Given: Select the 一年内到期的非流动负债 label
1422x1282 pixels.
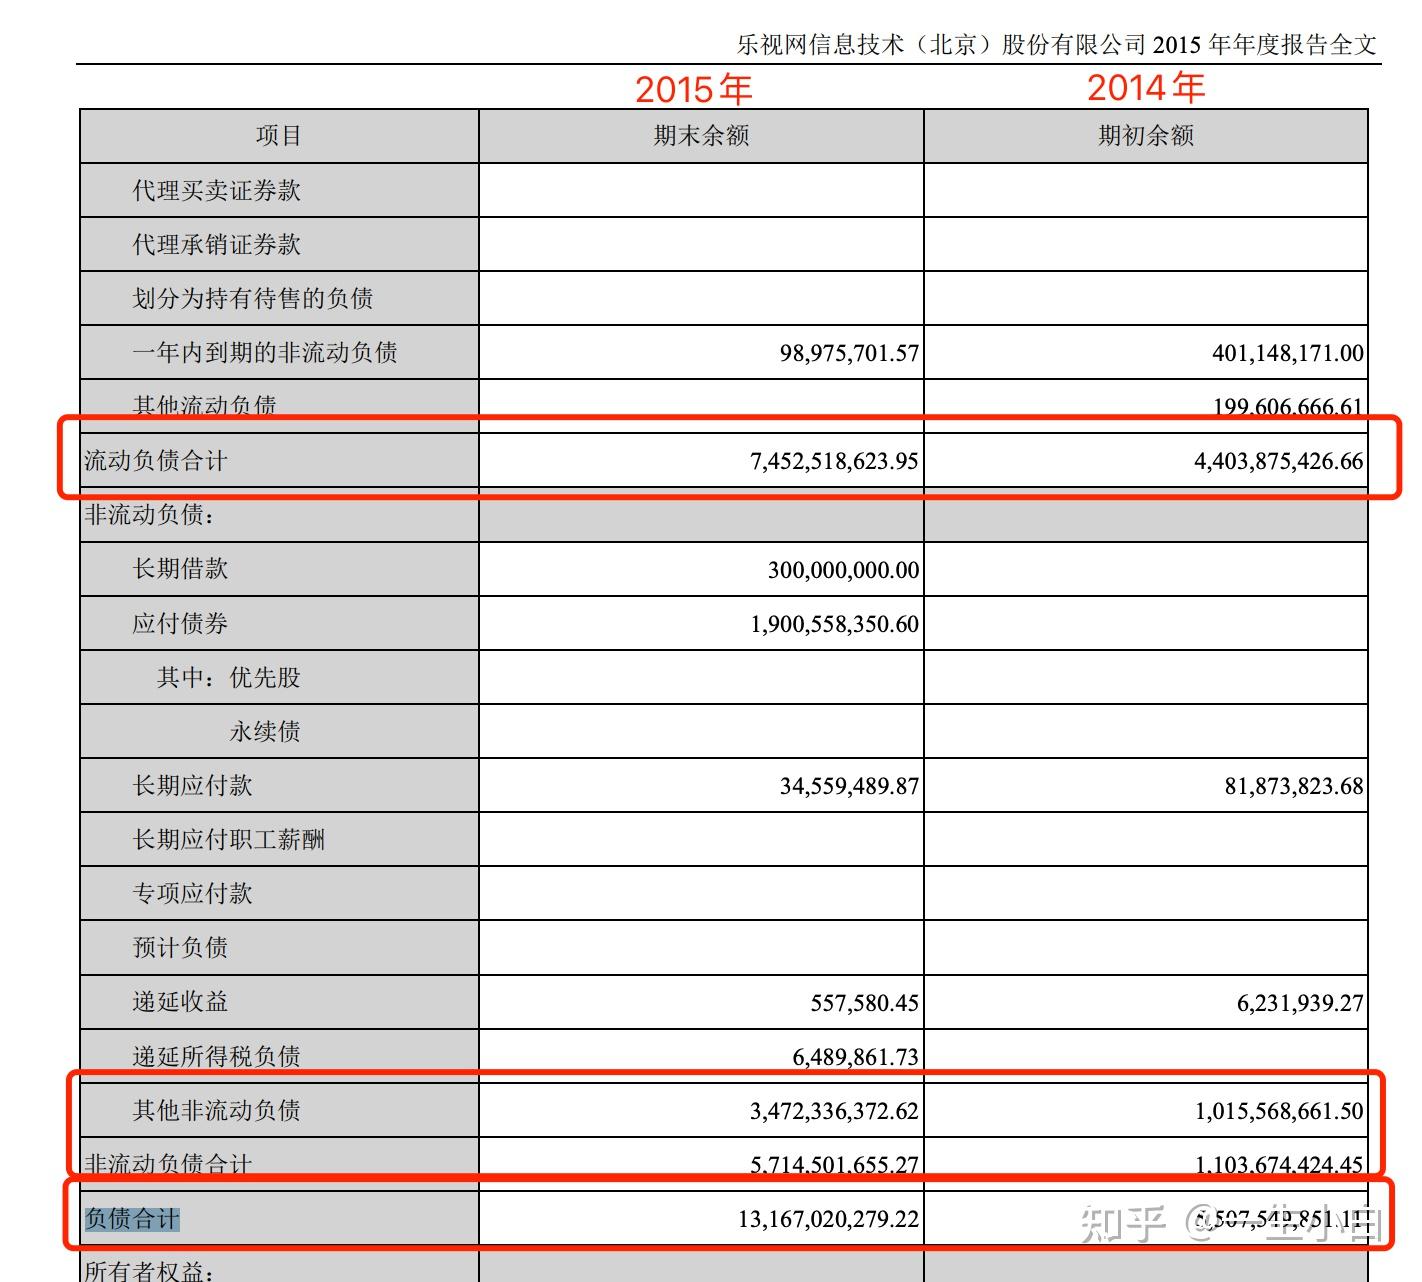Looking at the screenshot, I should (x=265, y=353).
